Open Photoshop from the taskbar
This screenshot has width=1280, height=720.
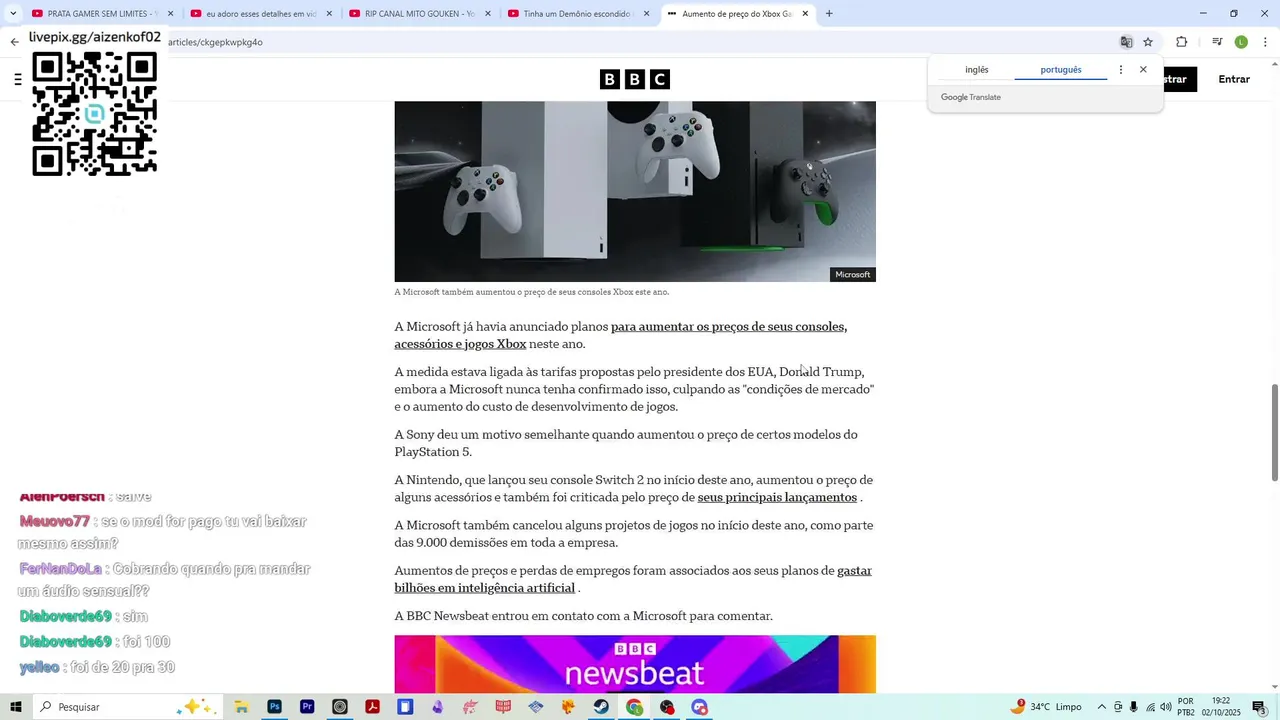pyautogui.click(x=274, y=707)
